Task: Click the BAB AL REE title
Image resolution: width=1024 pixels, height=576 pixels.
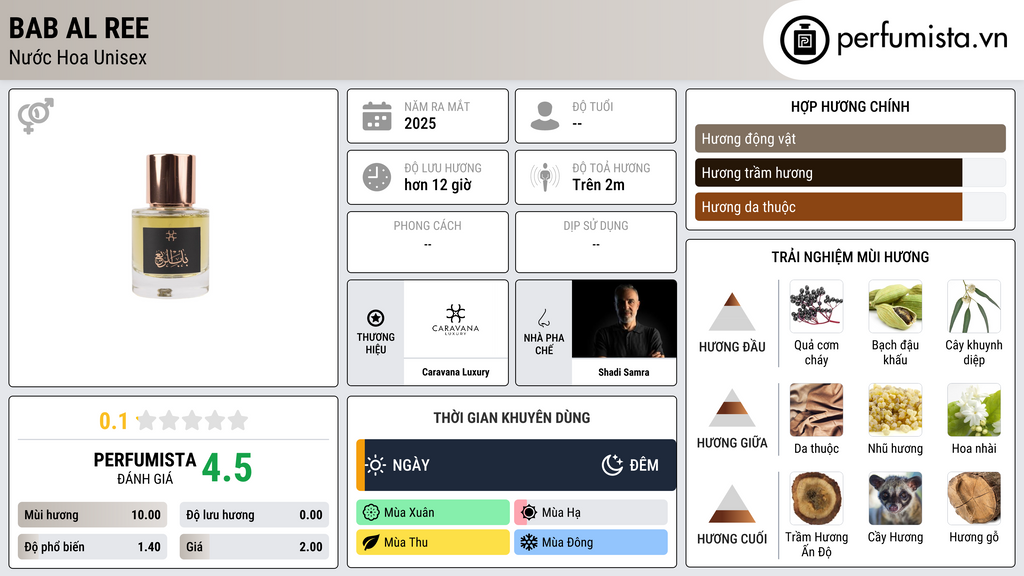Action: click(x=79, y=28)
